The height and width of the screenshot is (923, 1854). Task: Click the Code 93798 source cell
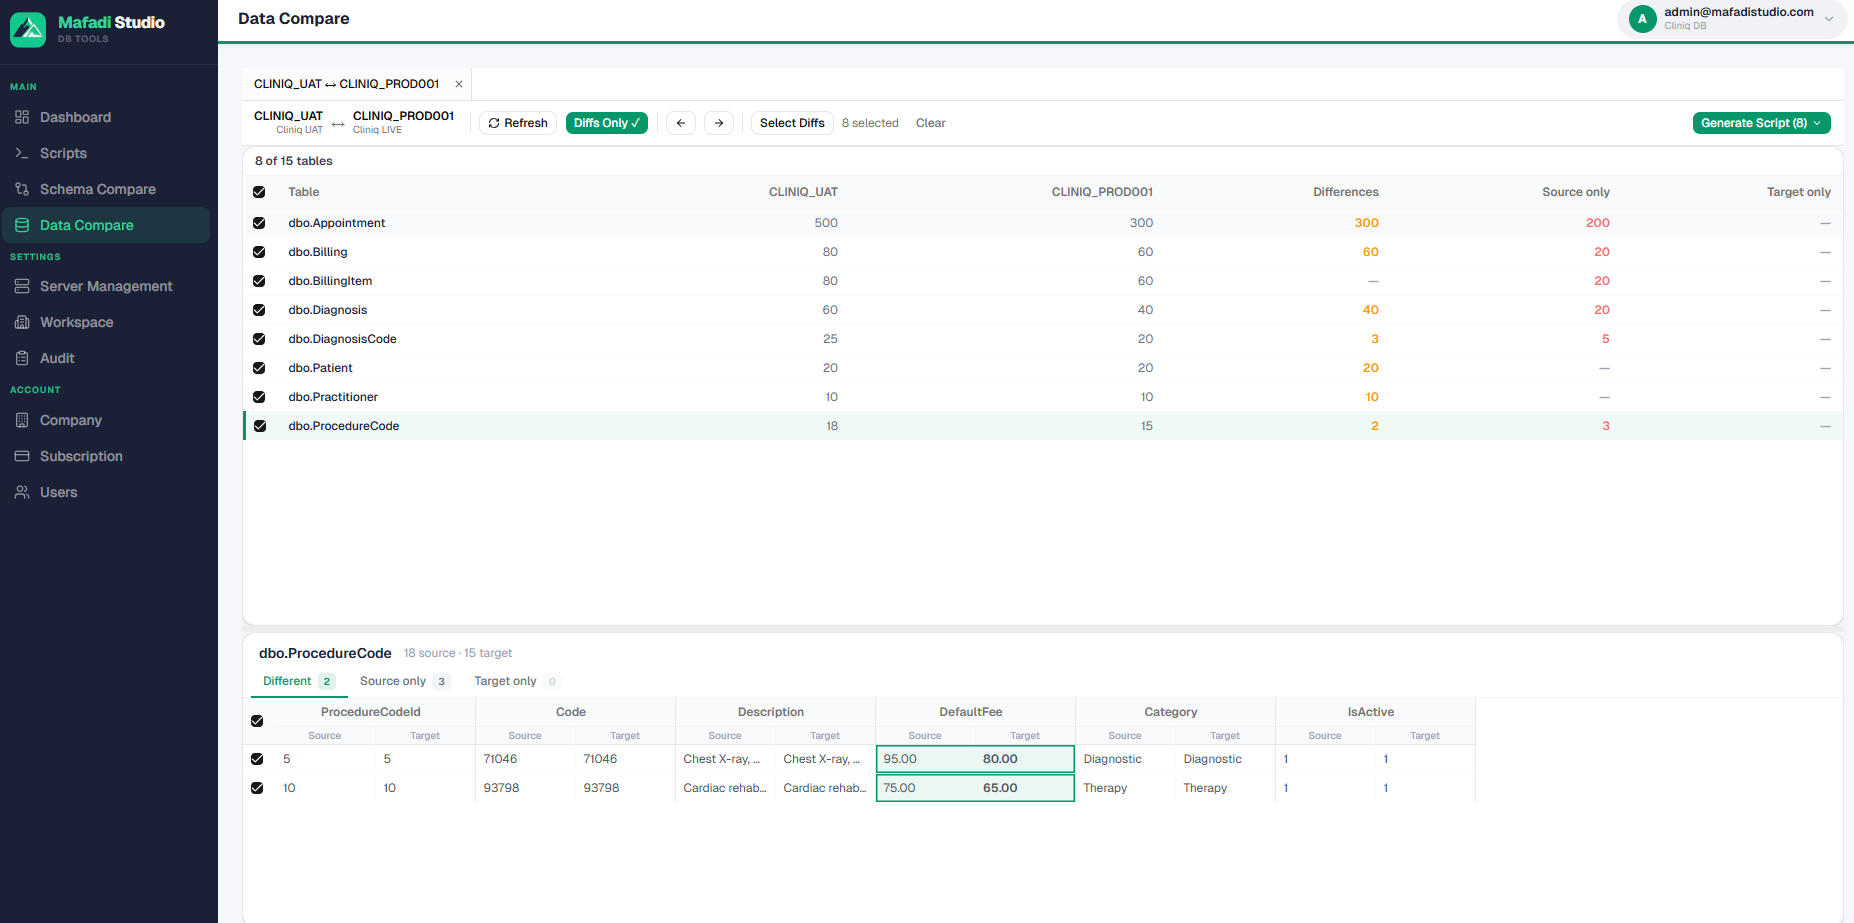525,788
